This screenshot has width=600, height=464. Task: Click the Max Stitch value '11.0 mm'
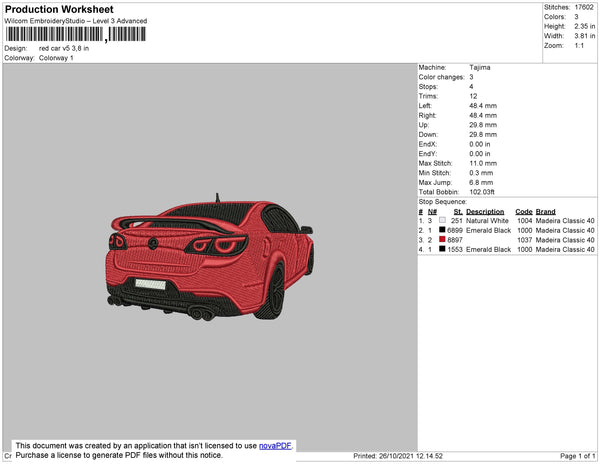pos(483,163)
